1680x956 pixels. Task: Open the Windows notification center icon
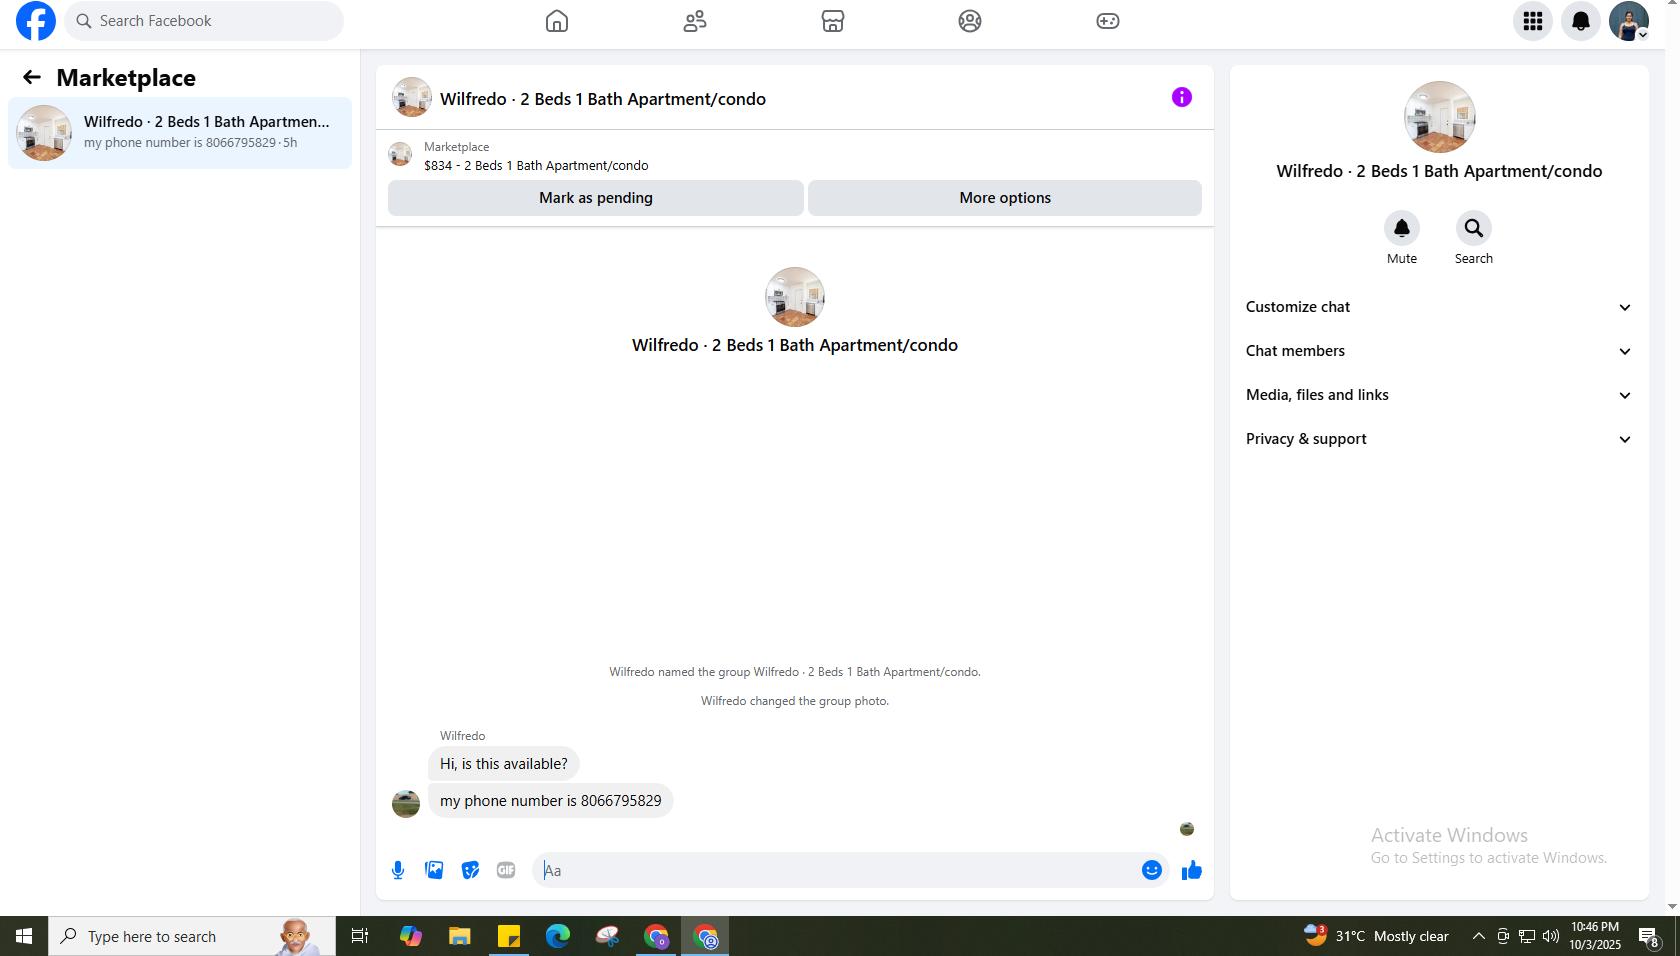tap(1649, 936)
